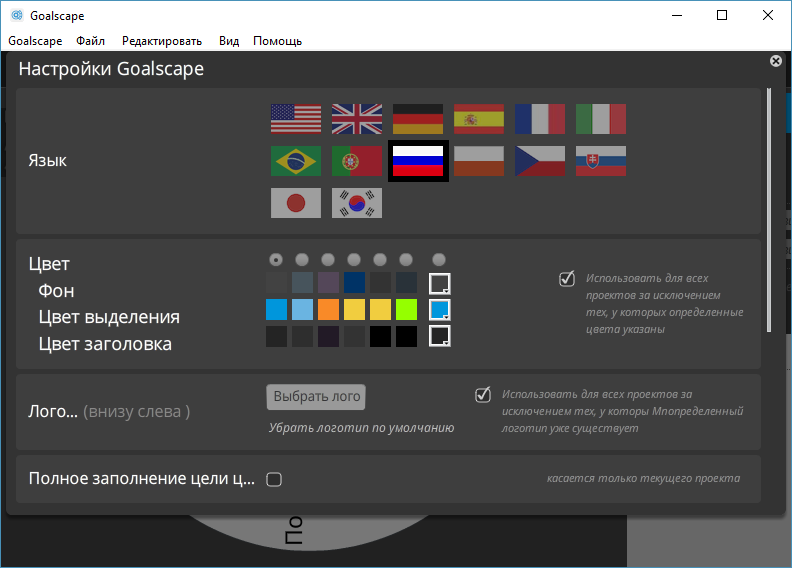Select the UK flag language
The image size is (792, 568).
pos(357,119)
